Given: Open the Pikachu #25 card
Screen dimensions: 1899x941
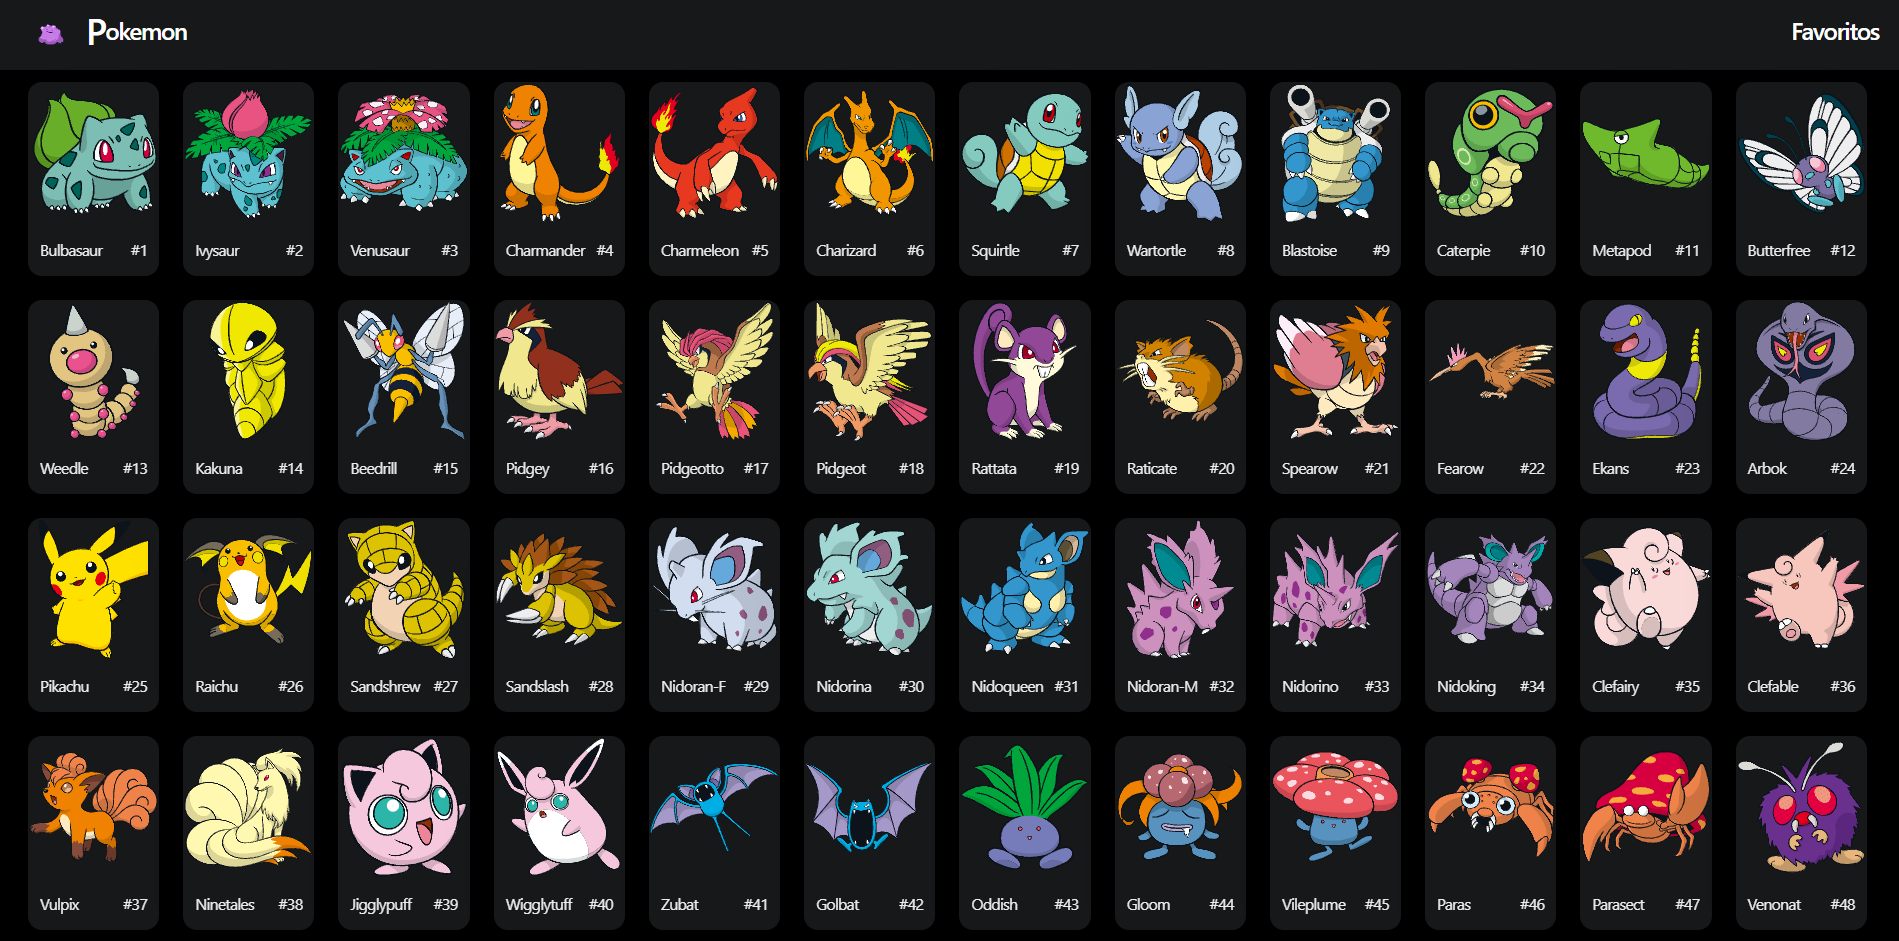Looking at the screenshot, I should (93, 615).
